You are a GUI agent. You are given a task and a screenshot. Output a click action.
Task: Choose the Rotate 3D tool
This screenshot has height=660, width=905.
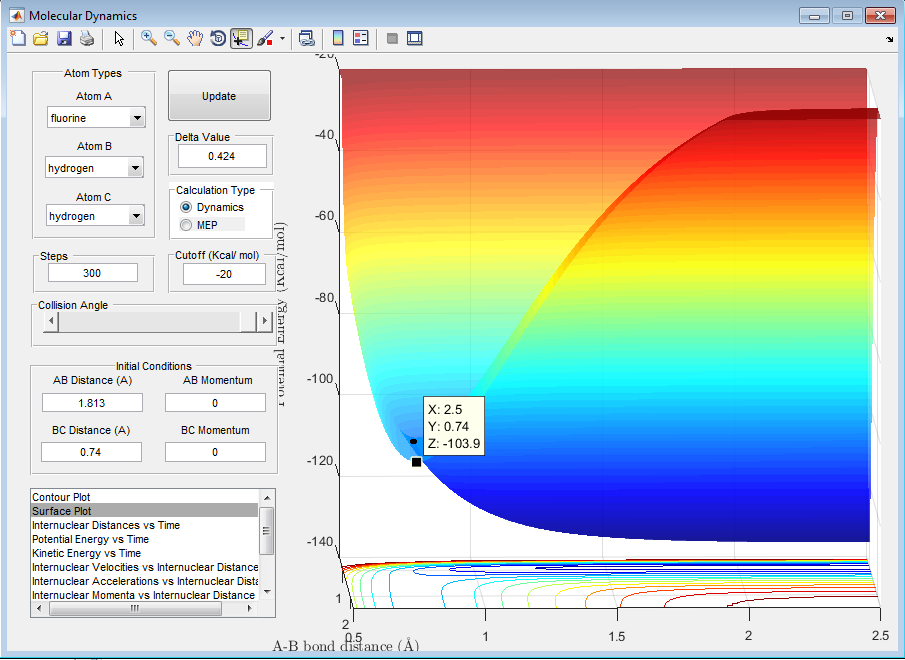click(217, 38)
